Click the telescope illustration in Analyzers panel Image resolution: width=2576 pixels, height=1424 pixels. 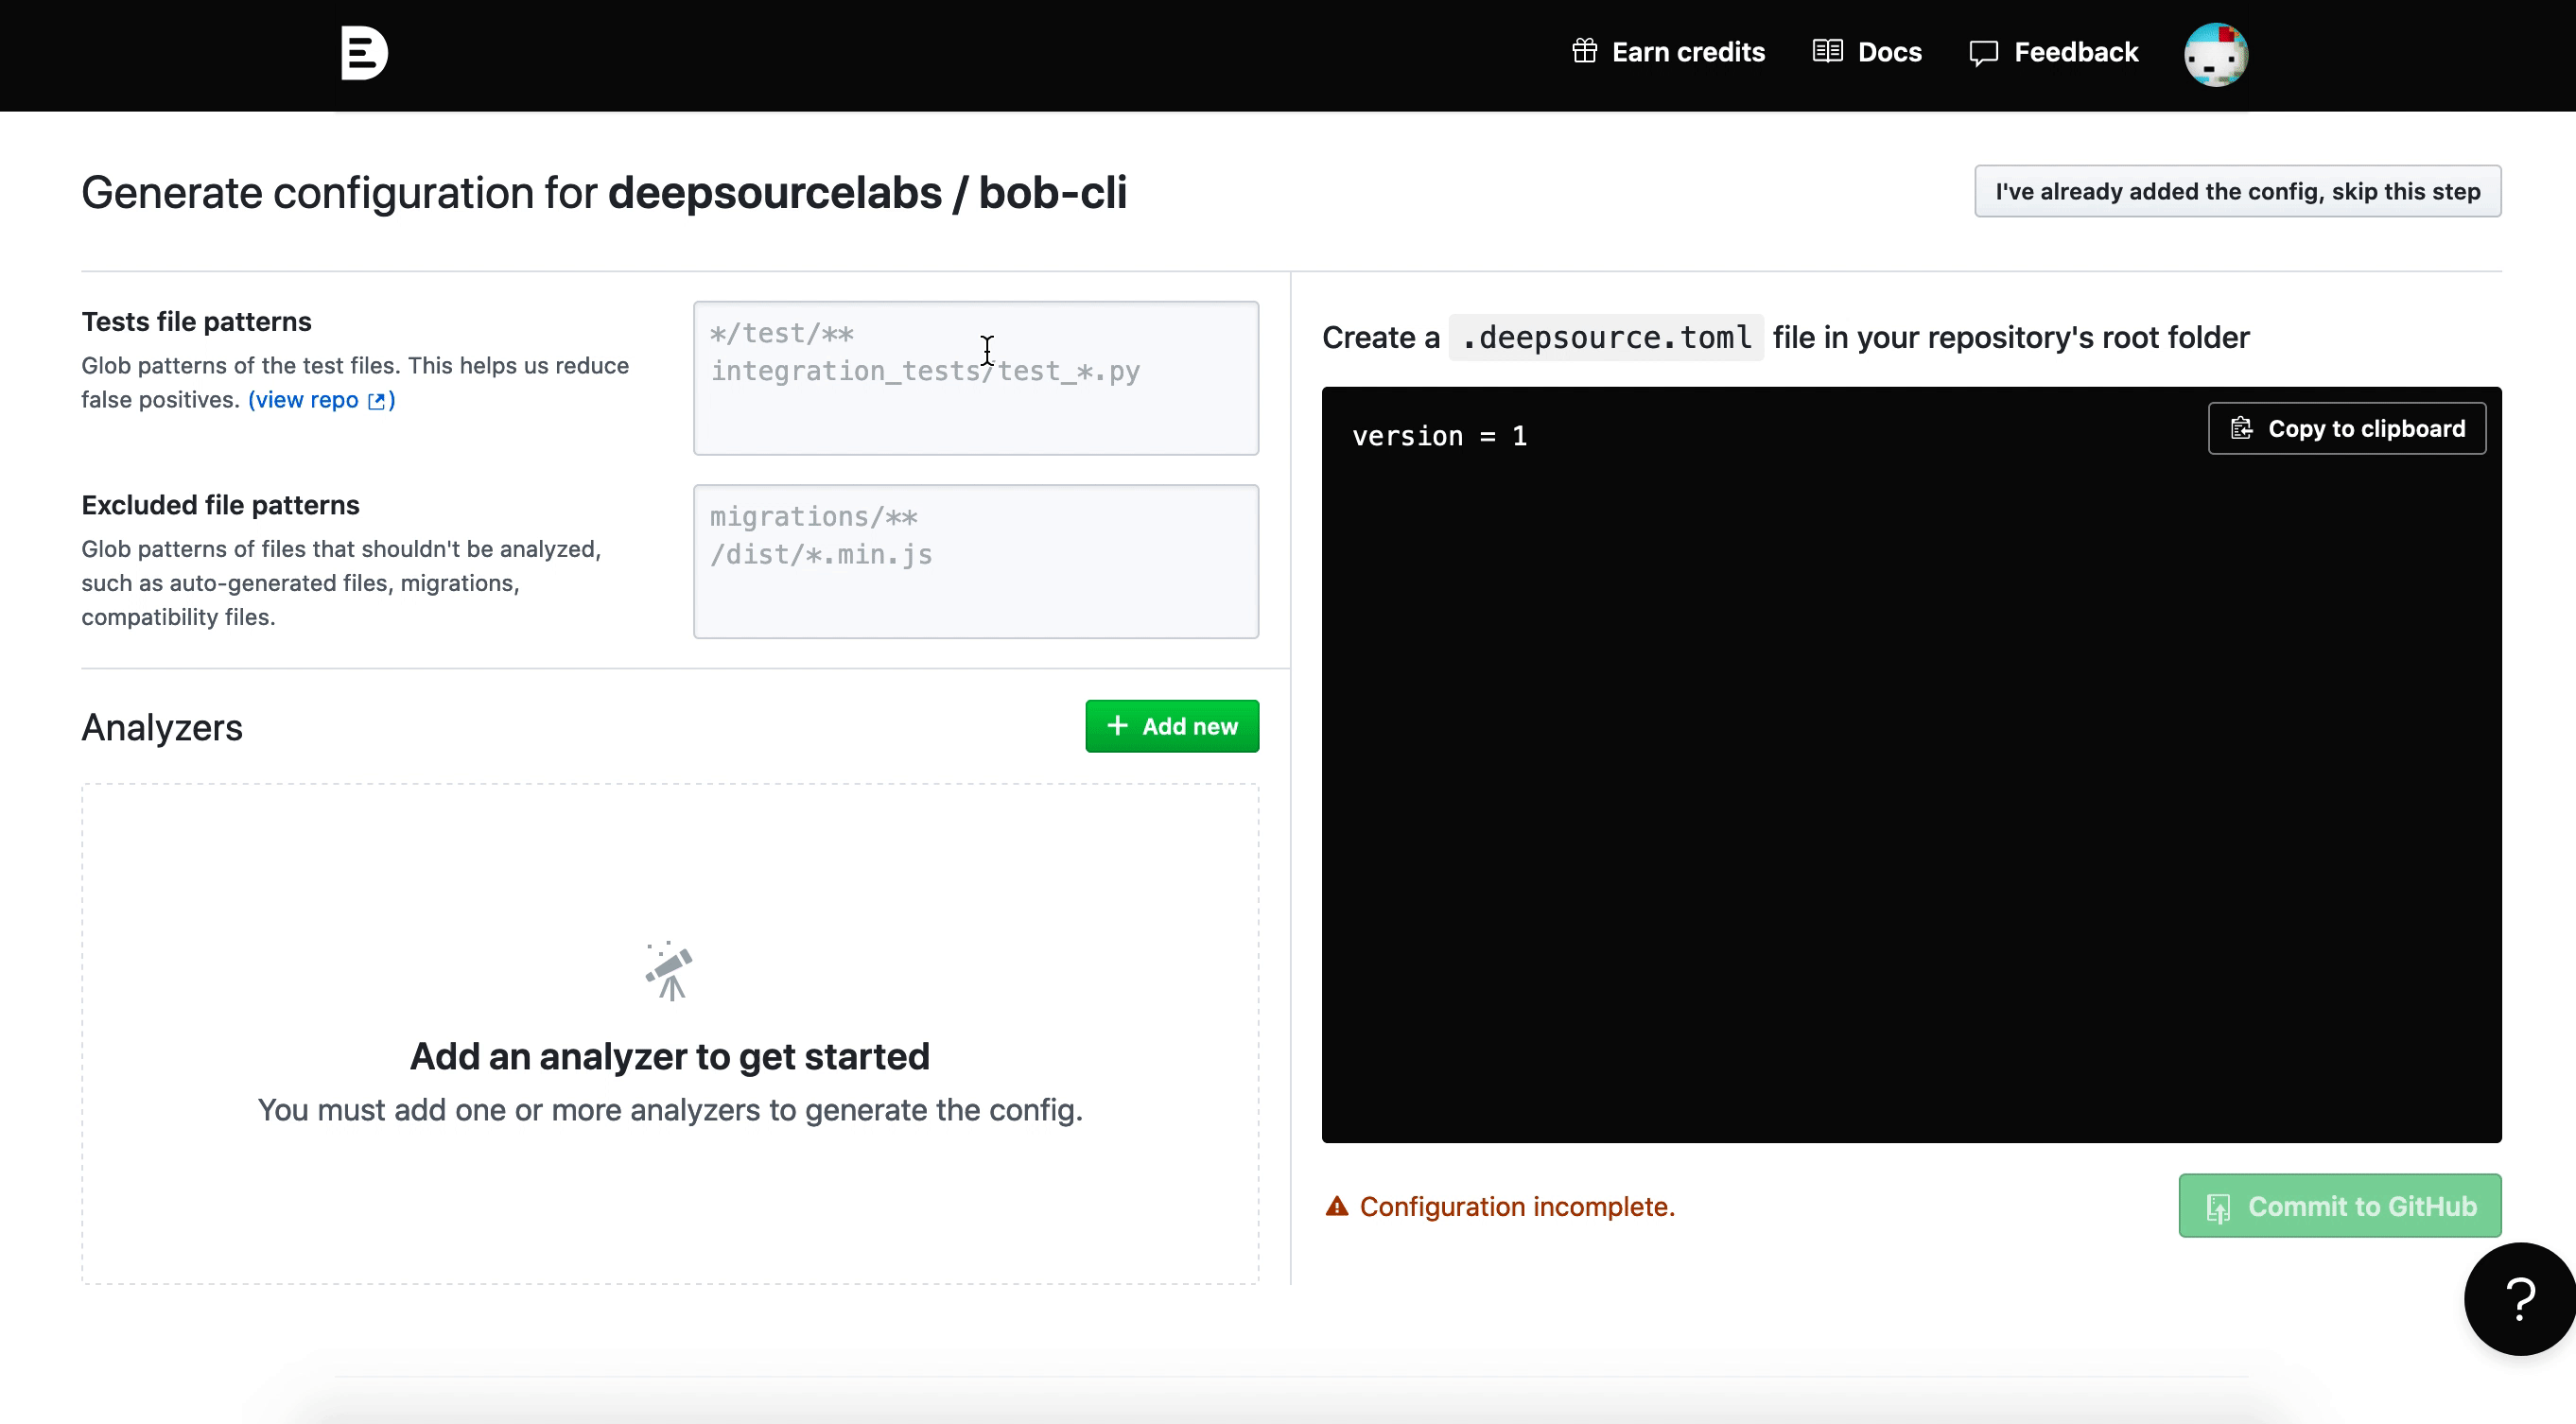point(668,969)
